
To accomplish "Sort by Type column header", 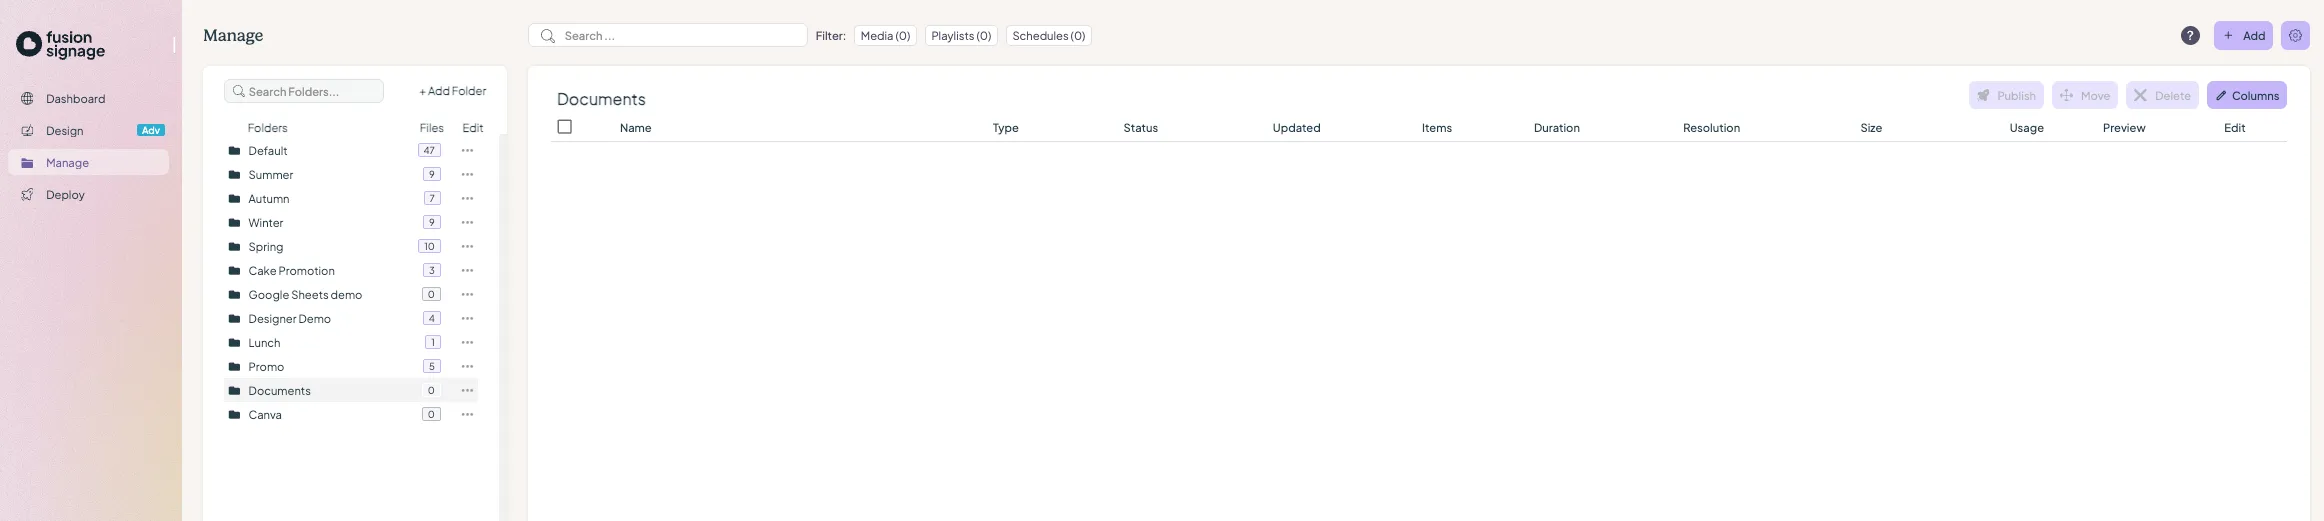I will 1005,128.
